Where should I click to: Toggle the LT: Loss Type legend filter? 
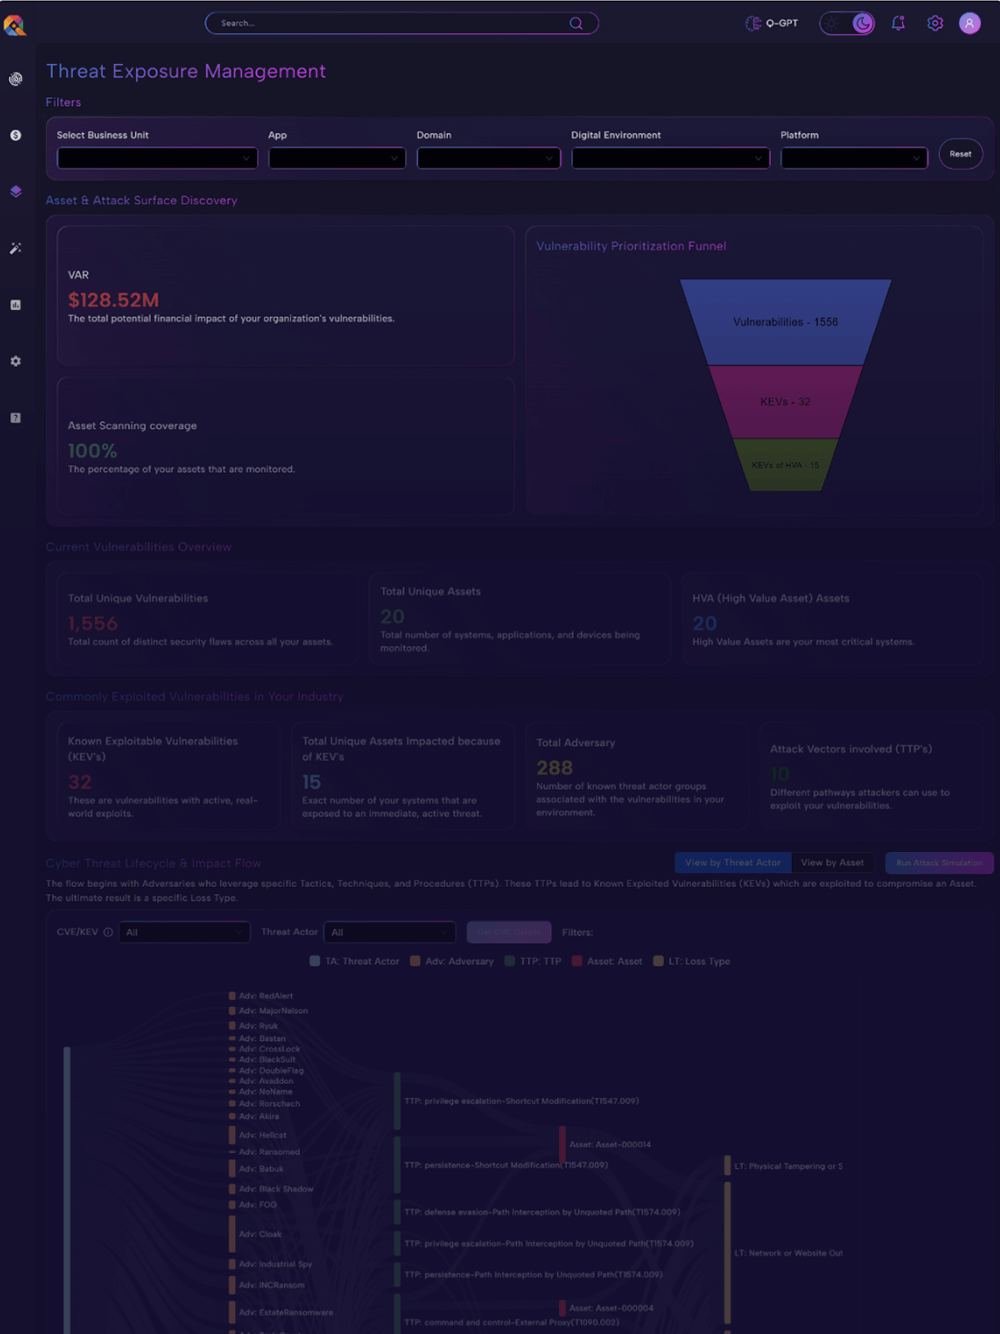691,961
